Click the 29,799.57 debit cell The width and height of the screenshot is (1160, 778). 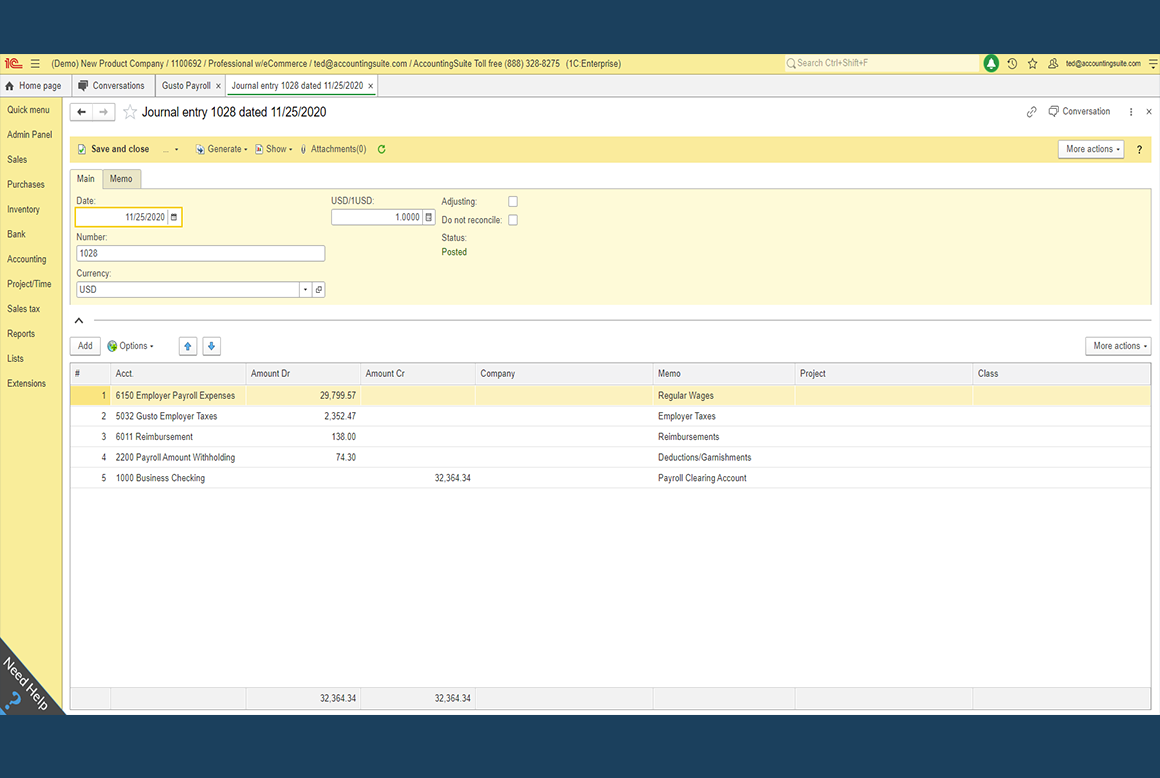(x=303, y=396)
